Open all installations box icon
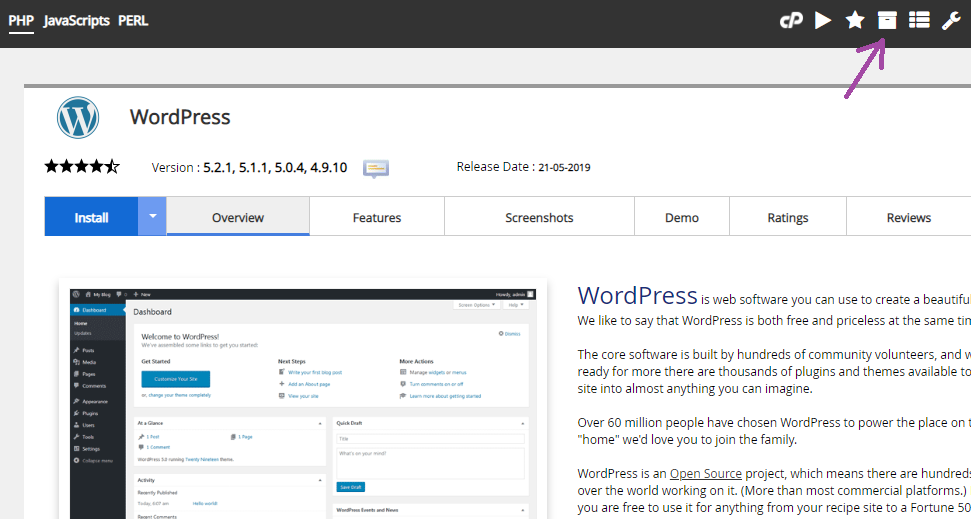Viewport: 971px width, 519px height. point(887,20)
